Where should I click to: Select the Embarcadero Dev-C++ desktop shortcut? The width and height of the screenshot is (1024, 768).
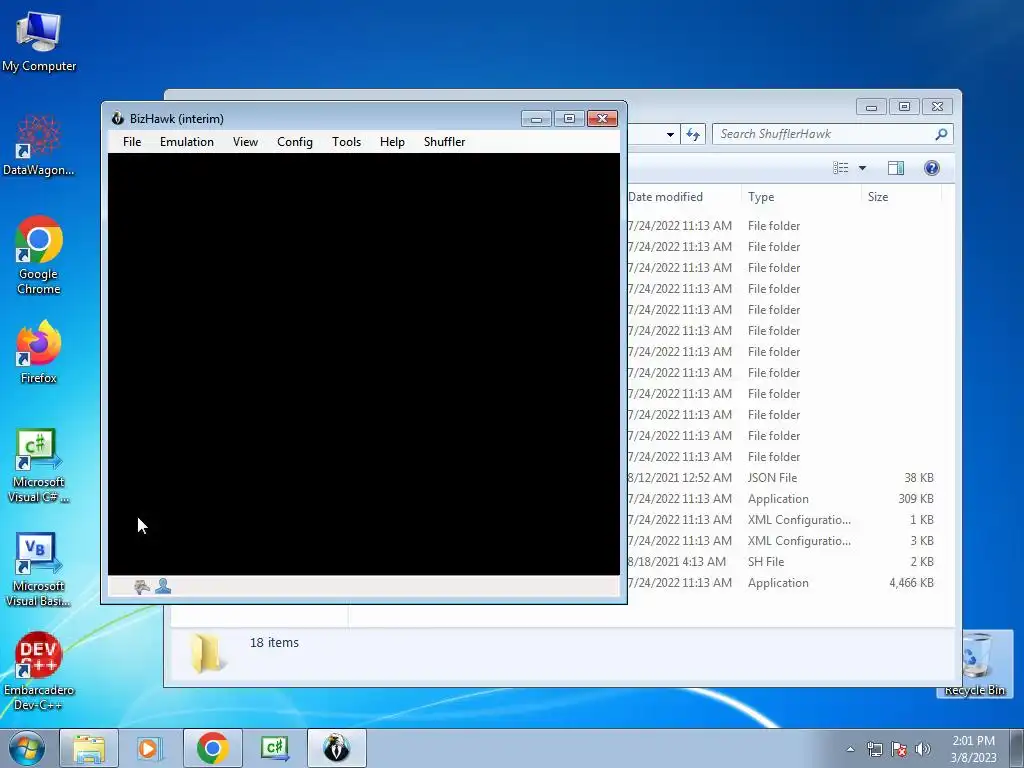point(39,671)
